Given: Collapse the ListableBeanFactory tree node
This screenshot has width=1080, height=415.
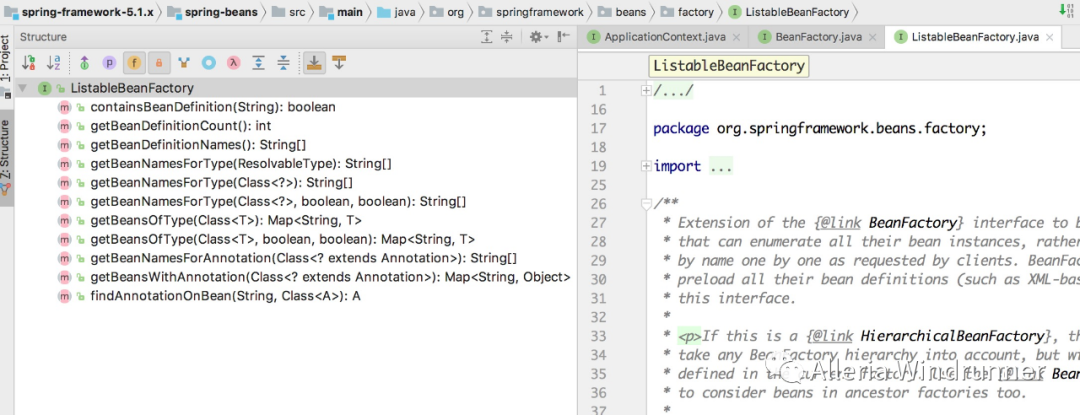Looking at the screenshot, I should [x=22, y=89].
